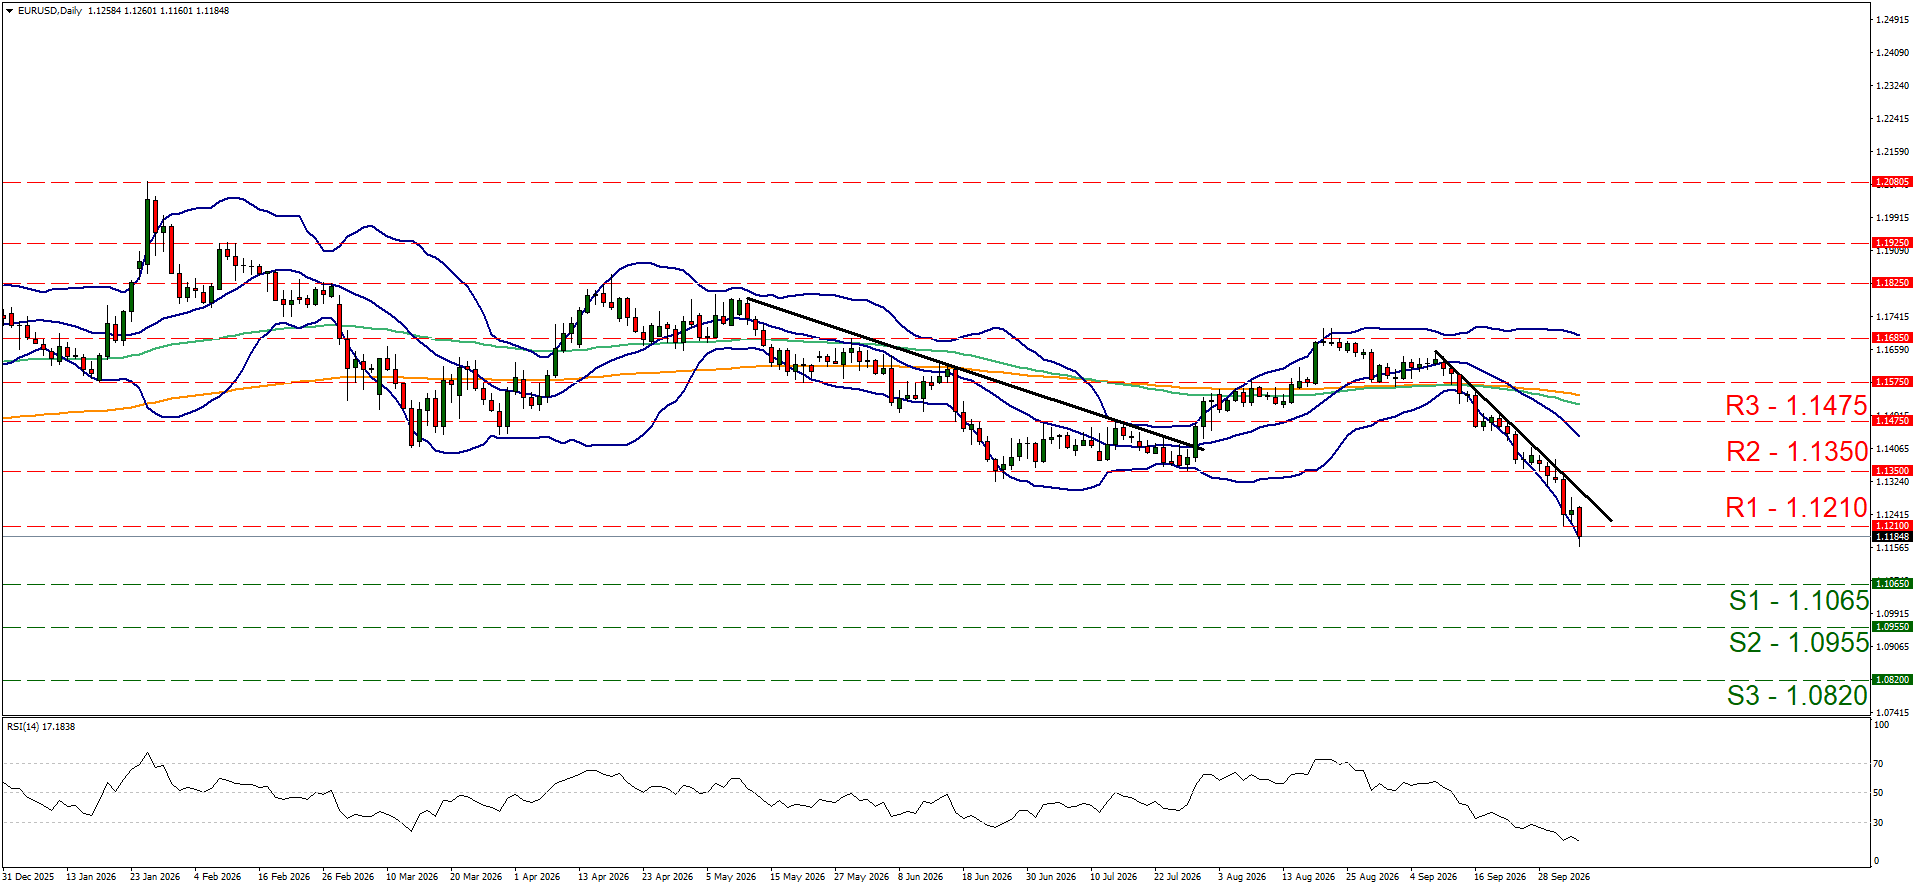Select the green 1.08200 price tag
This screenshot has height=888, width=1916.
tap(1892, 680)
